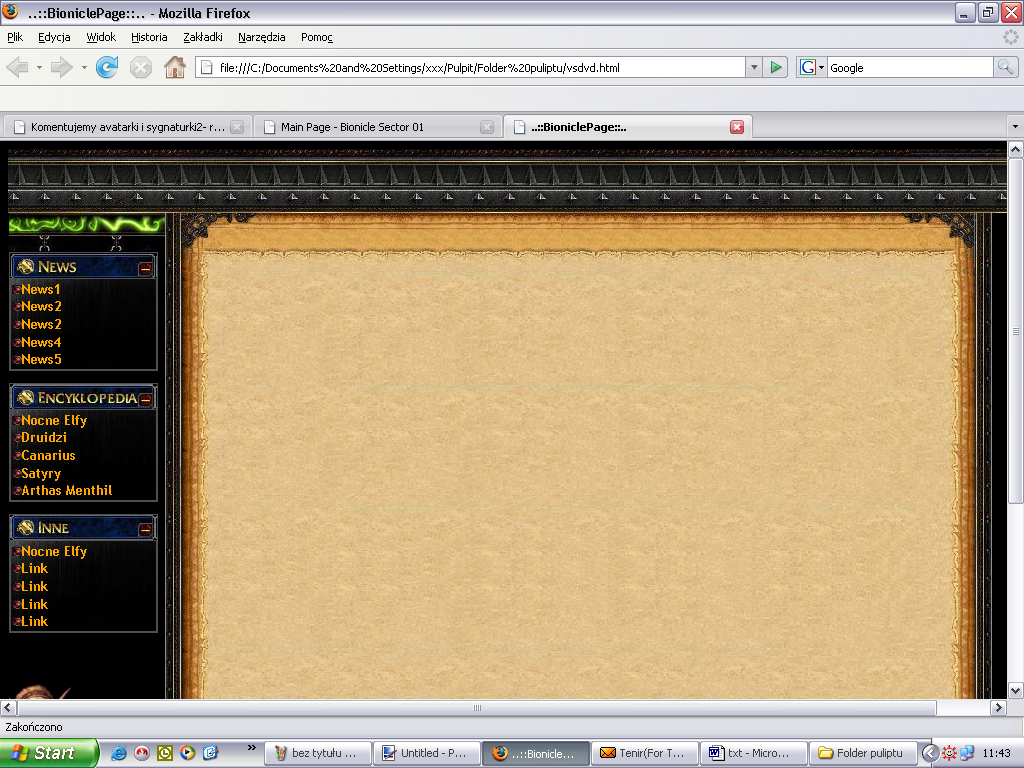
Task: Click the Reload page icon
Action: pyautogui.click(x=106, y=68)
